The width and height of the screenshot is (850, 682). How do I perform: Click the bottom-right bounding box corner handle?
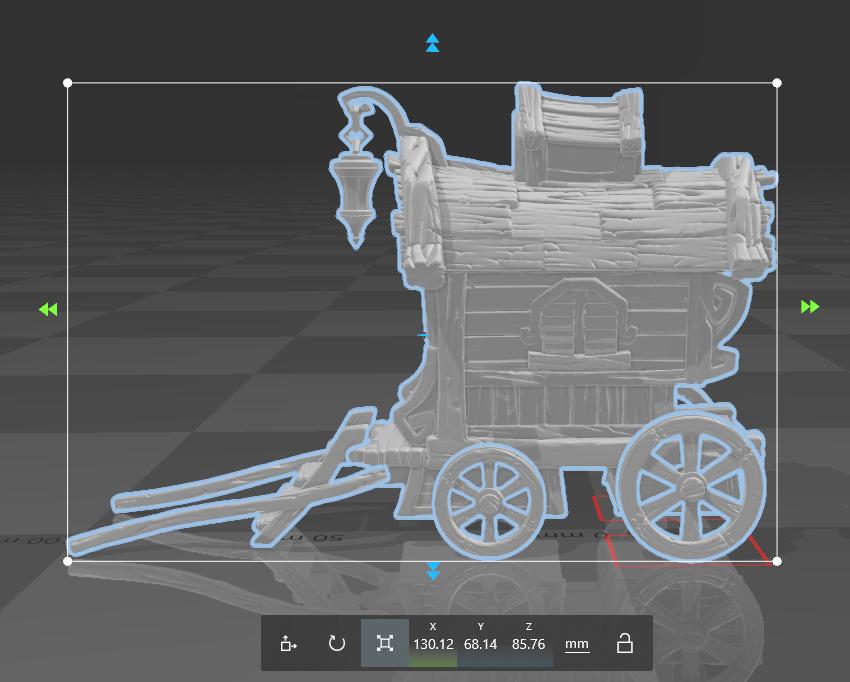click(x=777, y=561)
